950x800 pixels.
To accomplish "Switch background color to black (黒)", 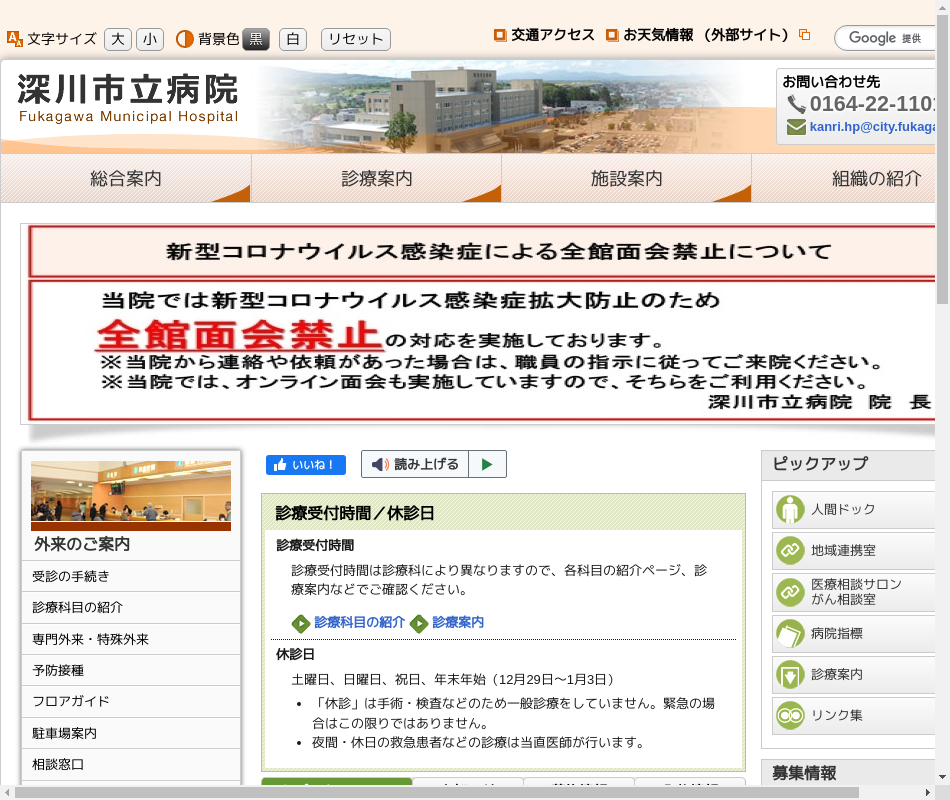I will 256,39.
